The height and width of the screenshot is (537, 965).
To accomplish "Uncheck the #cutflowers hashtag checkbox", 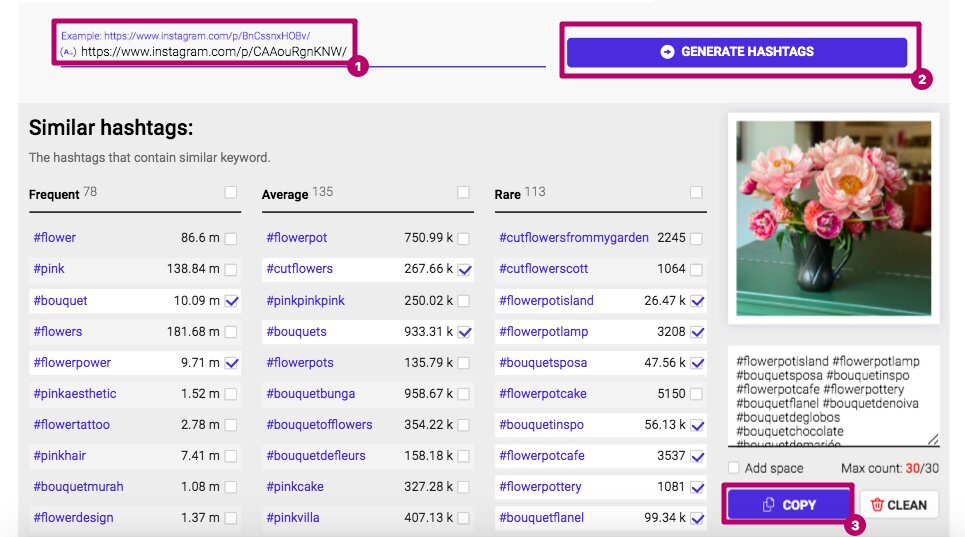I will coord(464,269).
